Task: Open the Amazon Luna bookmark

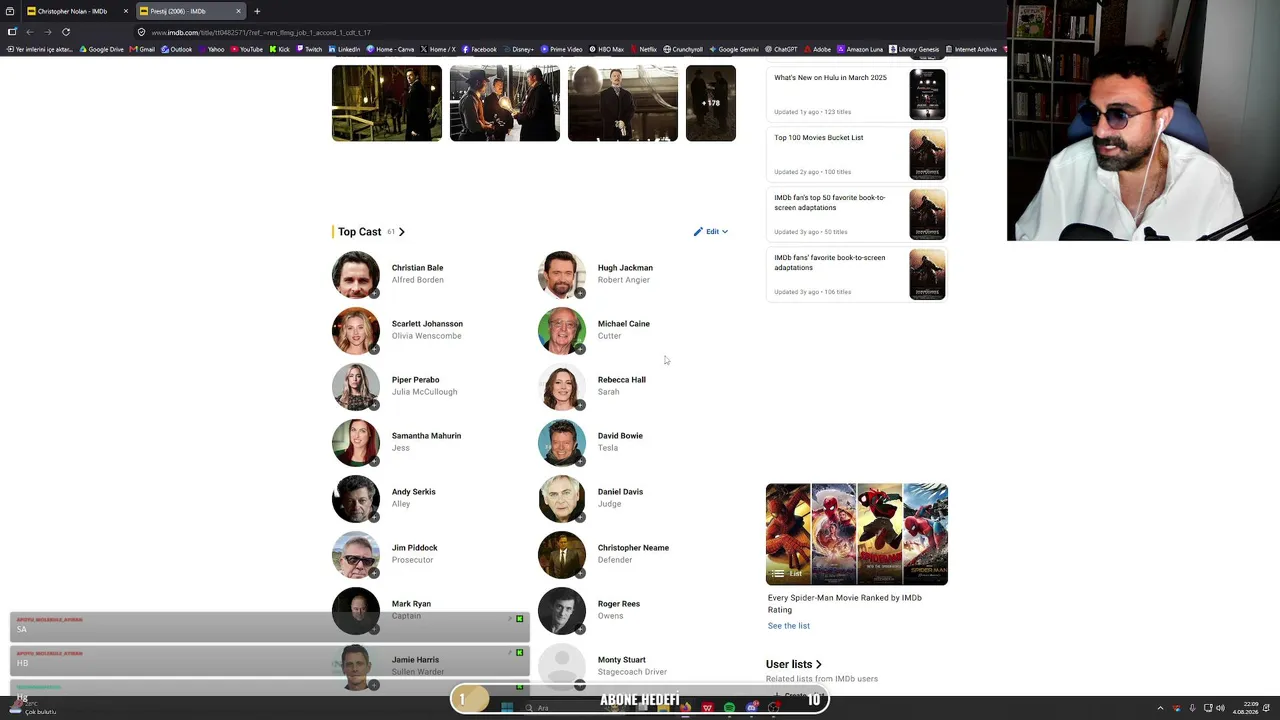Action: tap(861, 49)
